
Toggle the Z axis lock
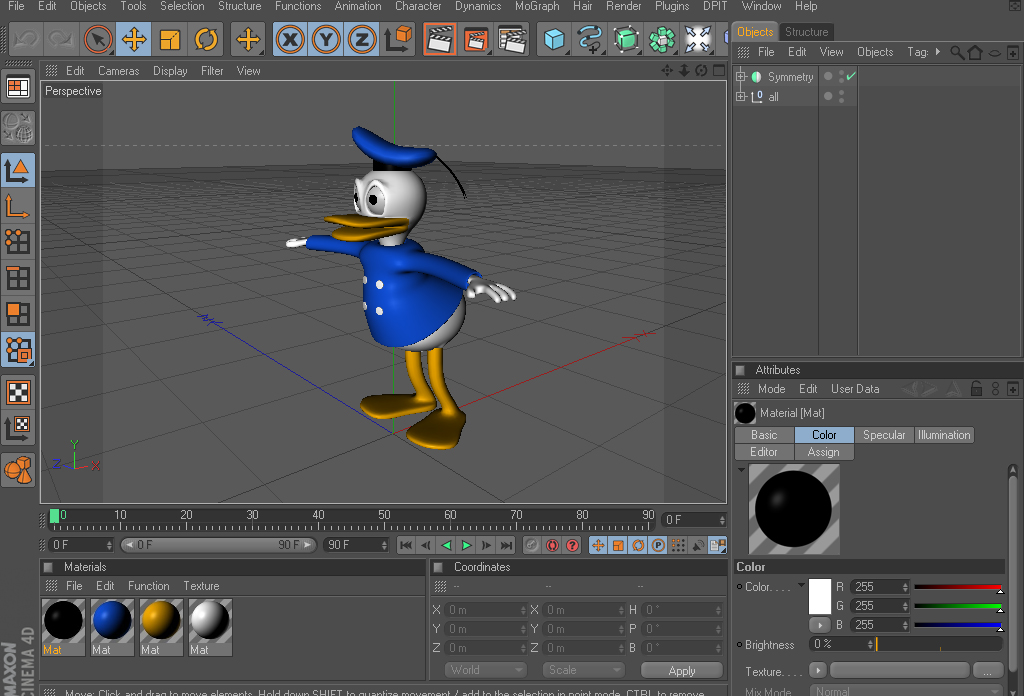pos(362,39)
